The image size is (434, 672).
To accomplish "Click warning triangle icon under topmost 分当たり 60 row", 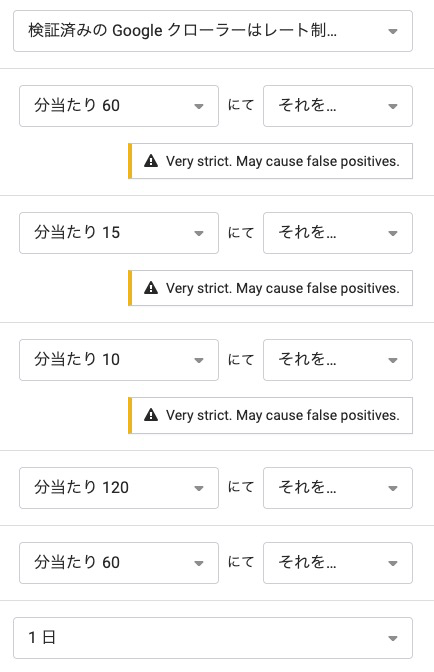I will click(151, 161).
